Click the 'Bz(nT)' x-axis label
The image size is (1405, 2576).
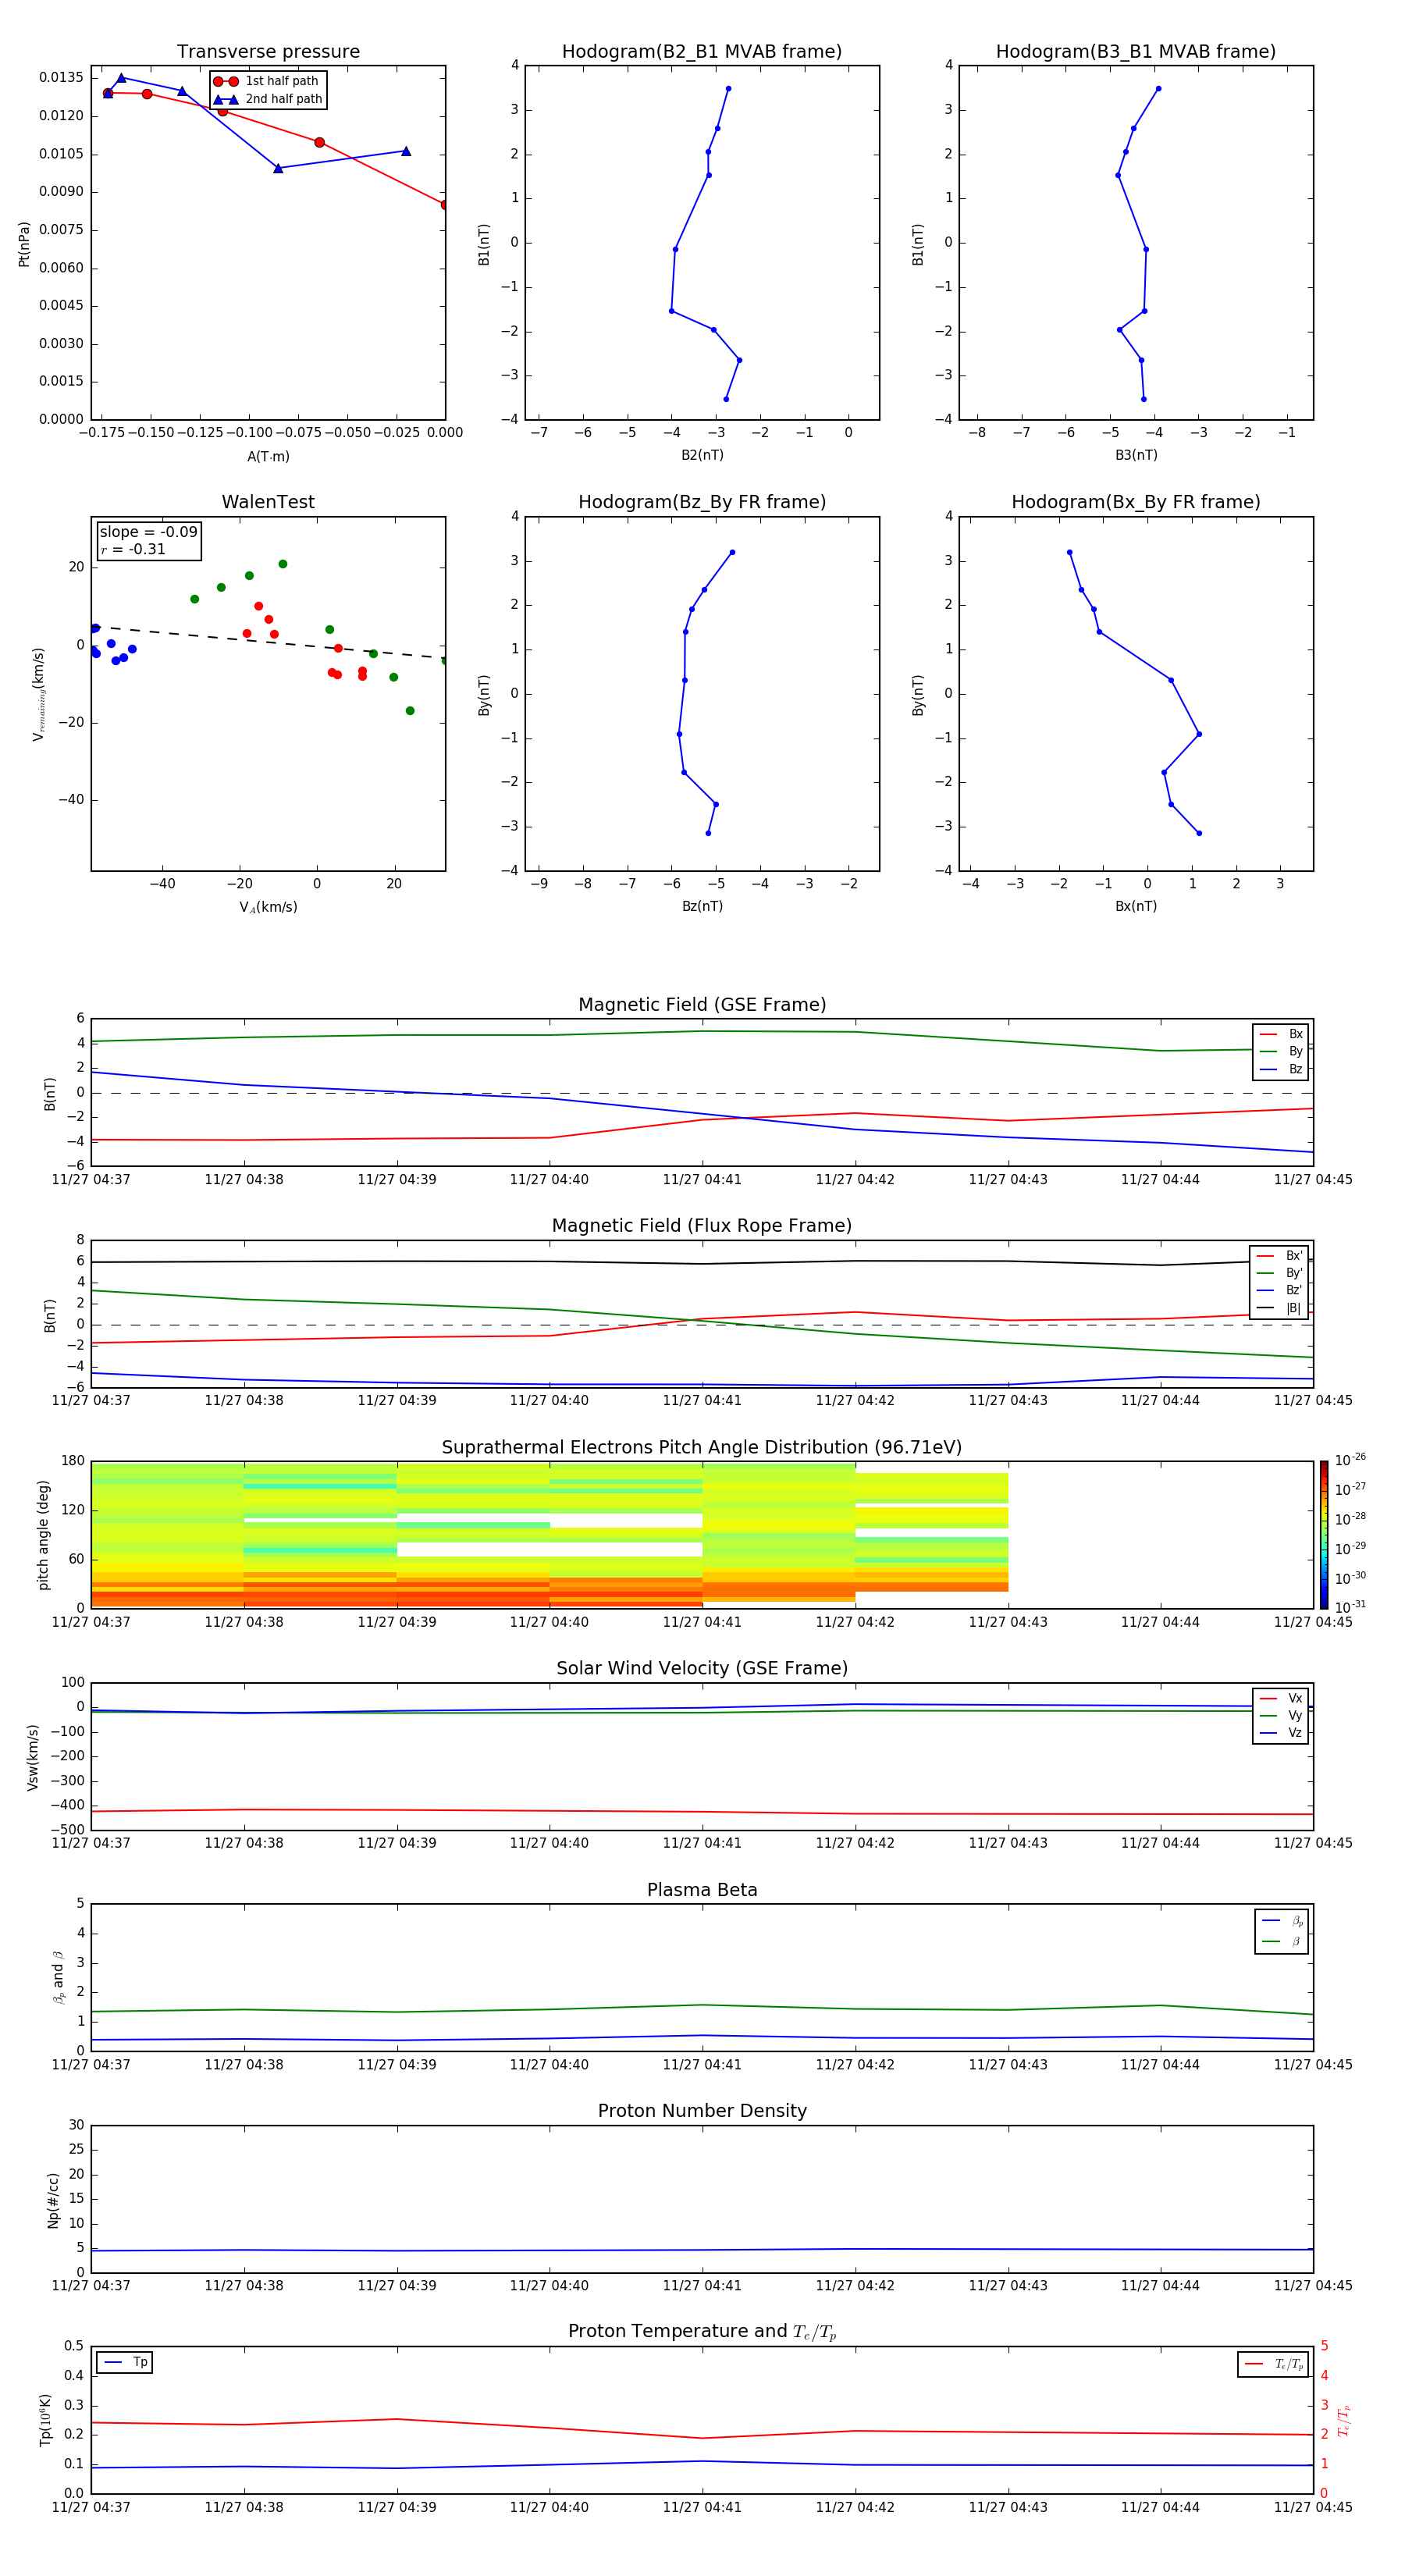pos(702,906)
